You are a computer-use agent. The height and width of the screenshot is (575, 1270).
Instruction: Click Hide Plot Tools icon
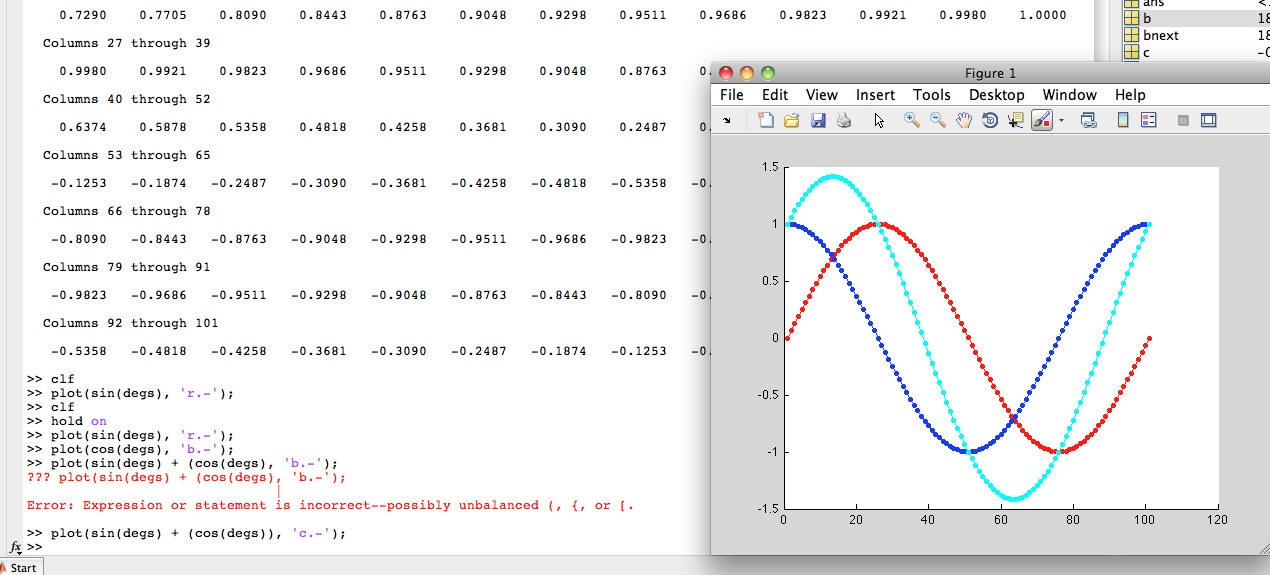1183,120
